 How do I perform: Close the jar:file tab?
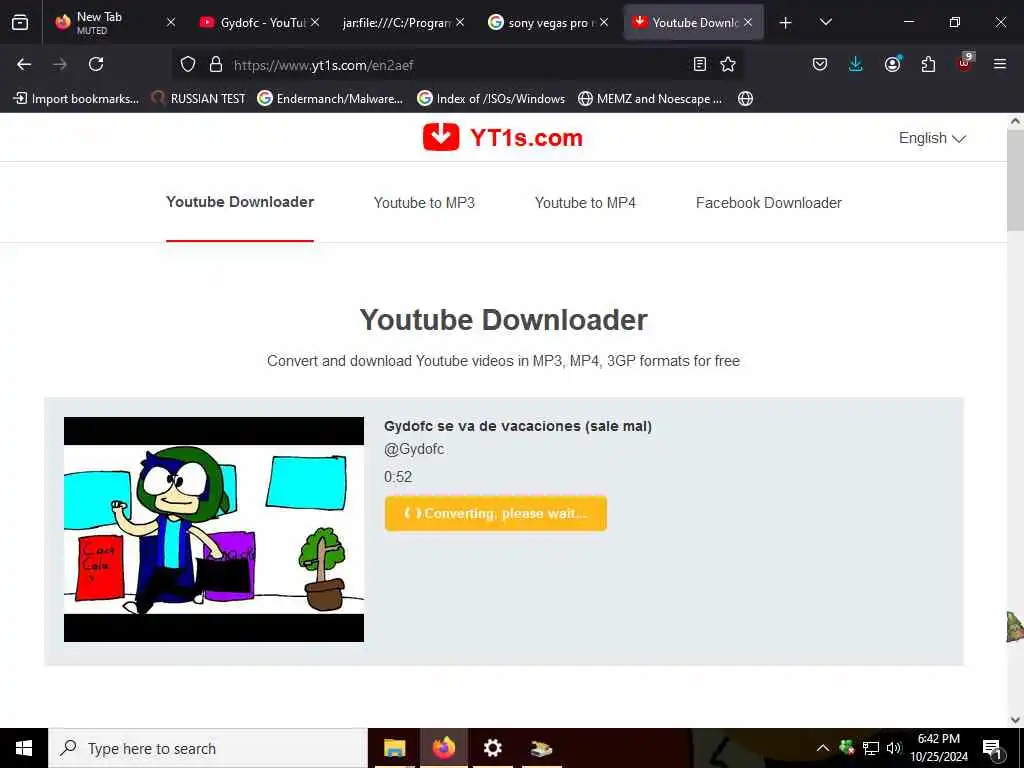[460, 22]
